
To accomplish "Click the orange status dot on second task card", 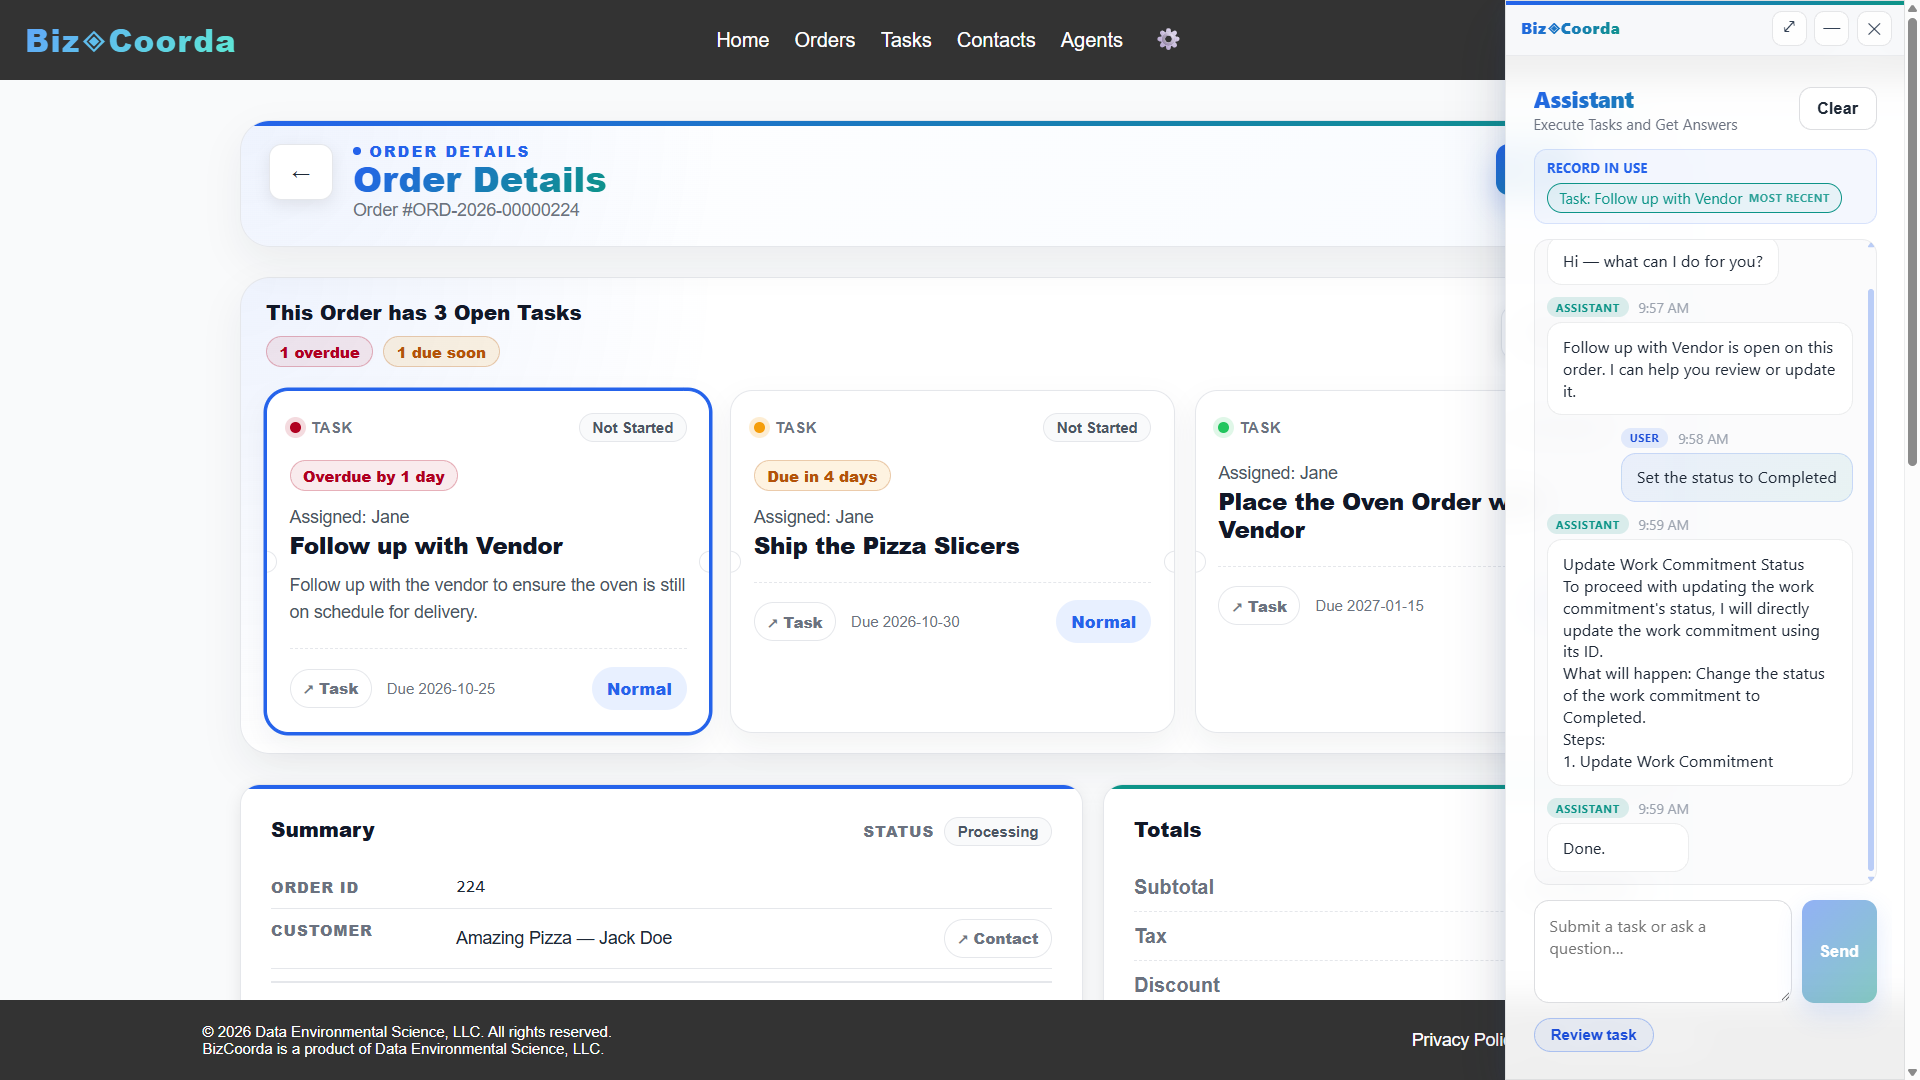I will 759,427.
